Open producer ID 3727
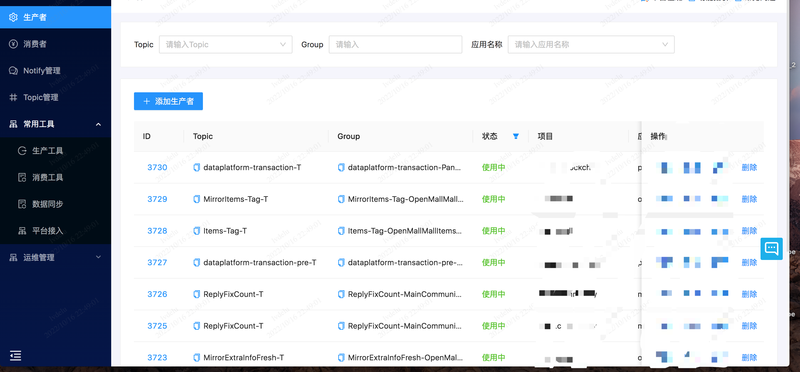800x372 pixels. coord(157,262)
